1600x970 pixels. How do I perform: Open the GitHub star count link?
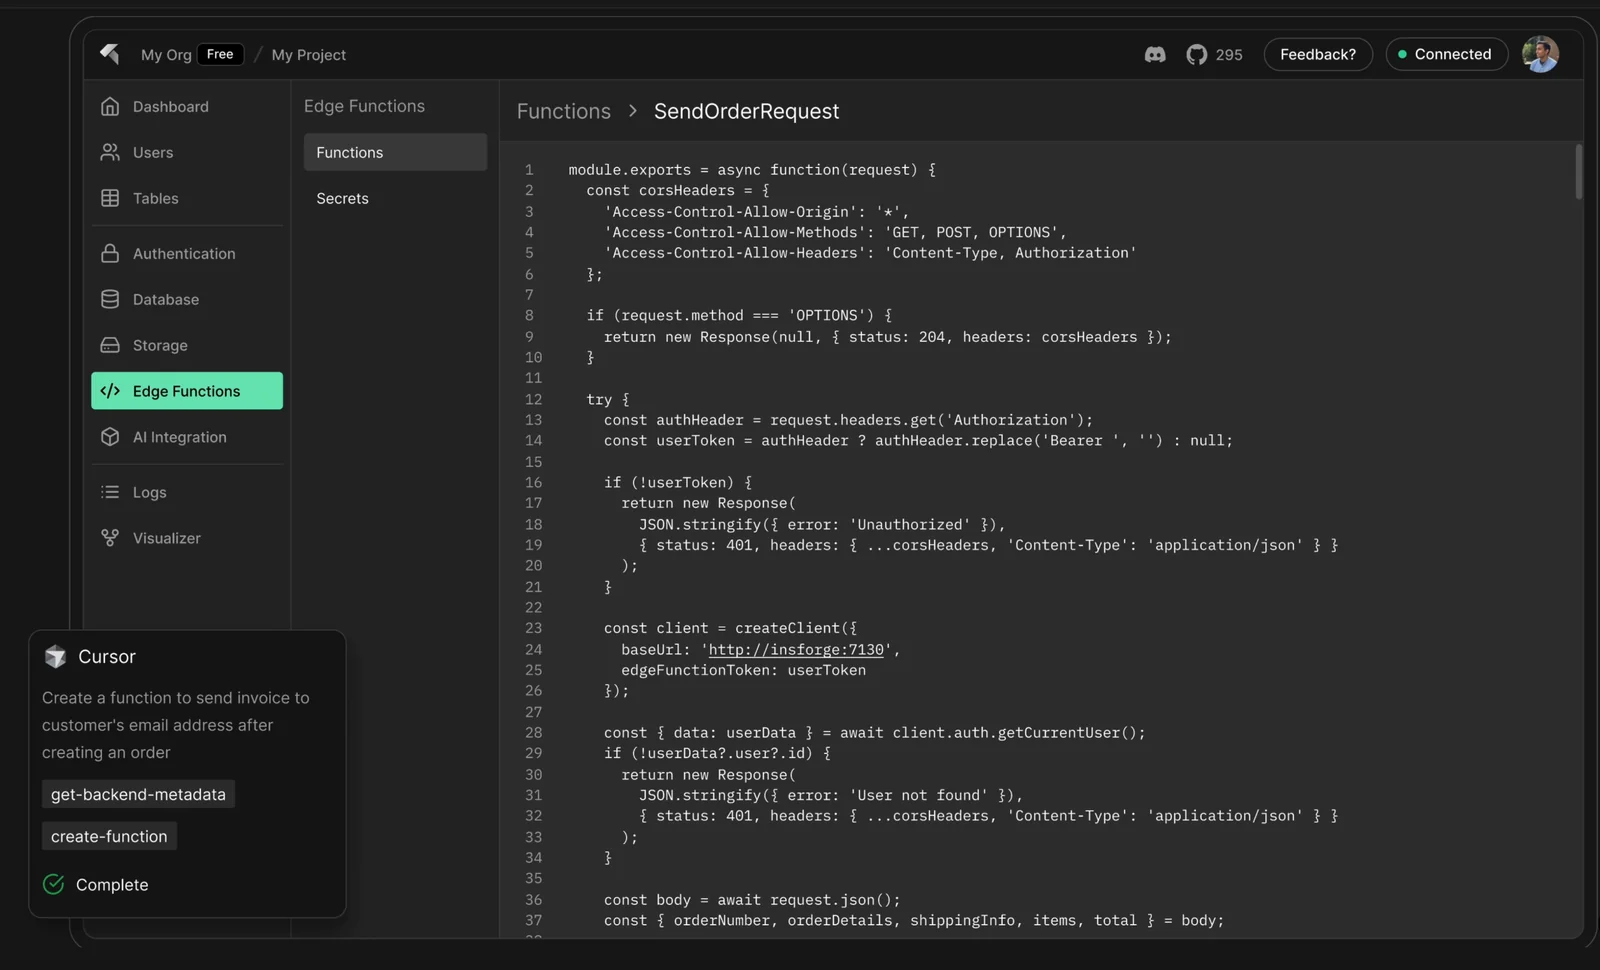click(1215, 55)
